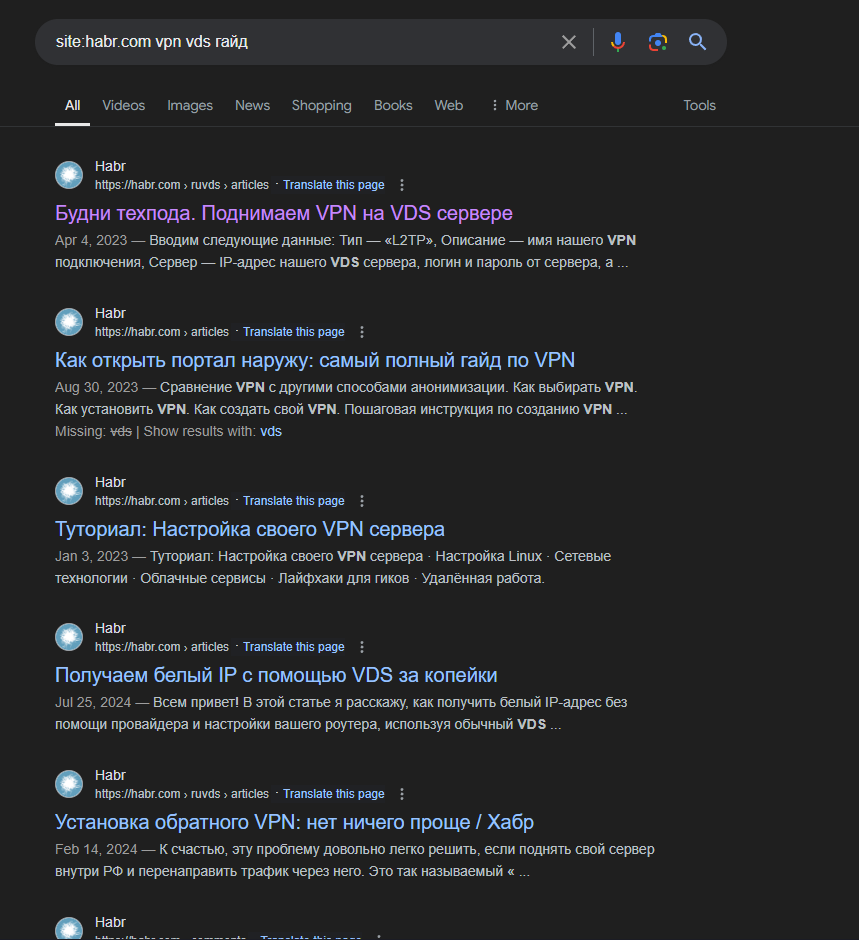The image size is (859, 940).
Task: Click the microphone icon for voice search
Action: (617, 42)
